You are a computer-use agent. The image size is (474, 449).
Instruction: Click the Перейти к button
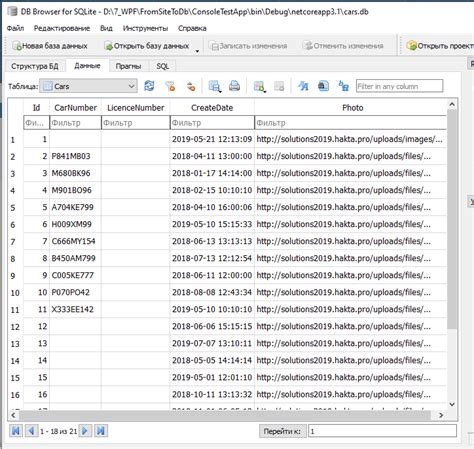282,431
